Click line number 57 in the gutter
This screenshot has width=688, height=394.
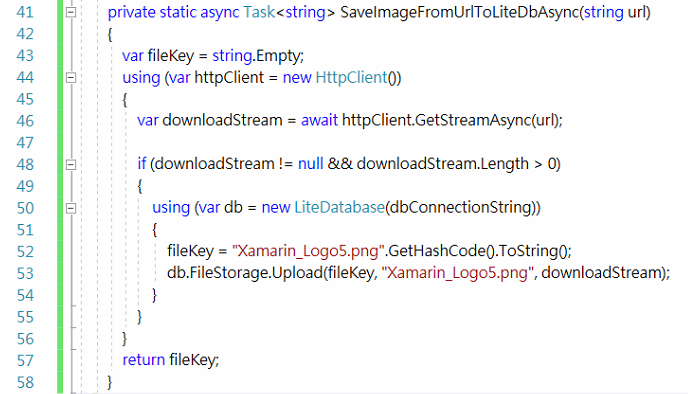(25, 361)
